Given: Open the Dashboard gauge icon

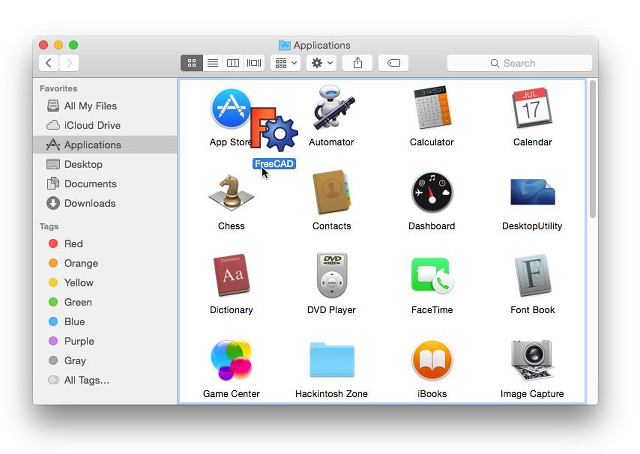Looking at the screenshot, I should click(x=432, y=192).
